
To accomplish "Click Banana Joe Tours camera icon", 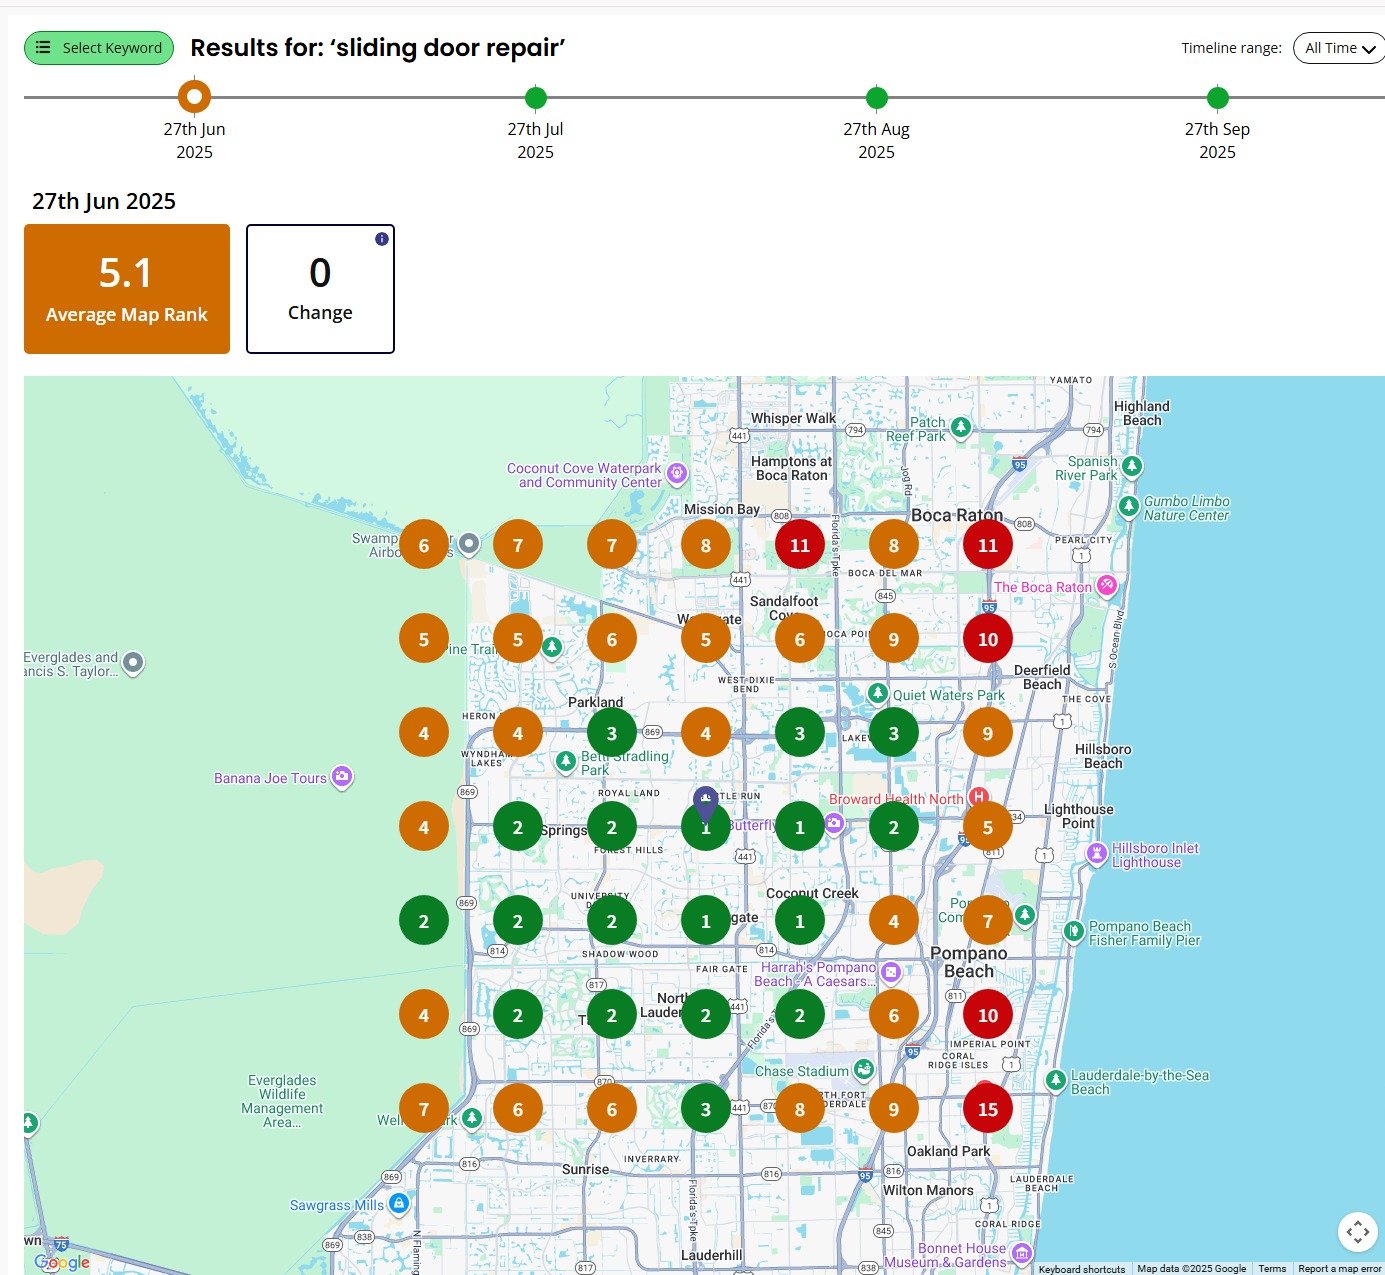I will click(x=342, y=777).
